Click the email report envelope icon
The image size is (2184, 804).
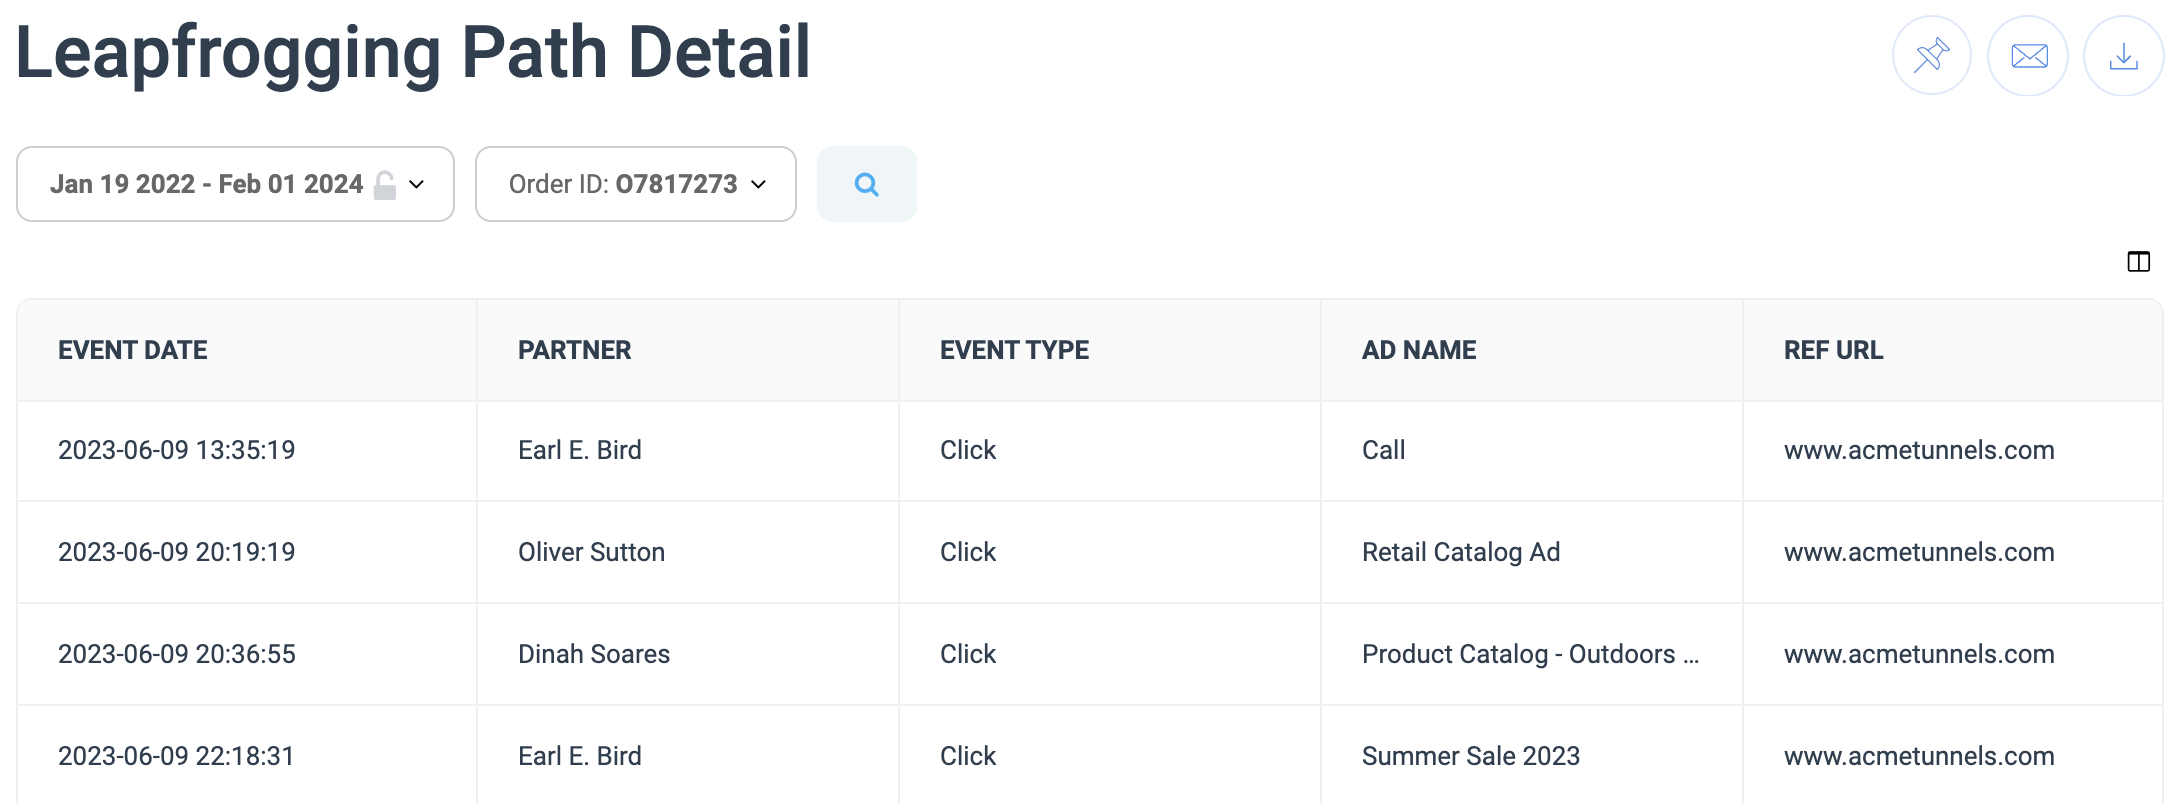(2028, 56)
